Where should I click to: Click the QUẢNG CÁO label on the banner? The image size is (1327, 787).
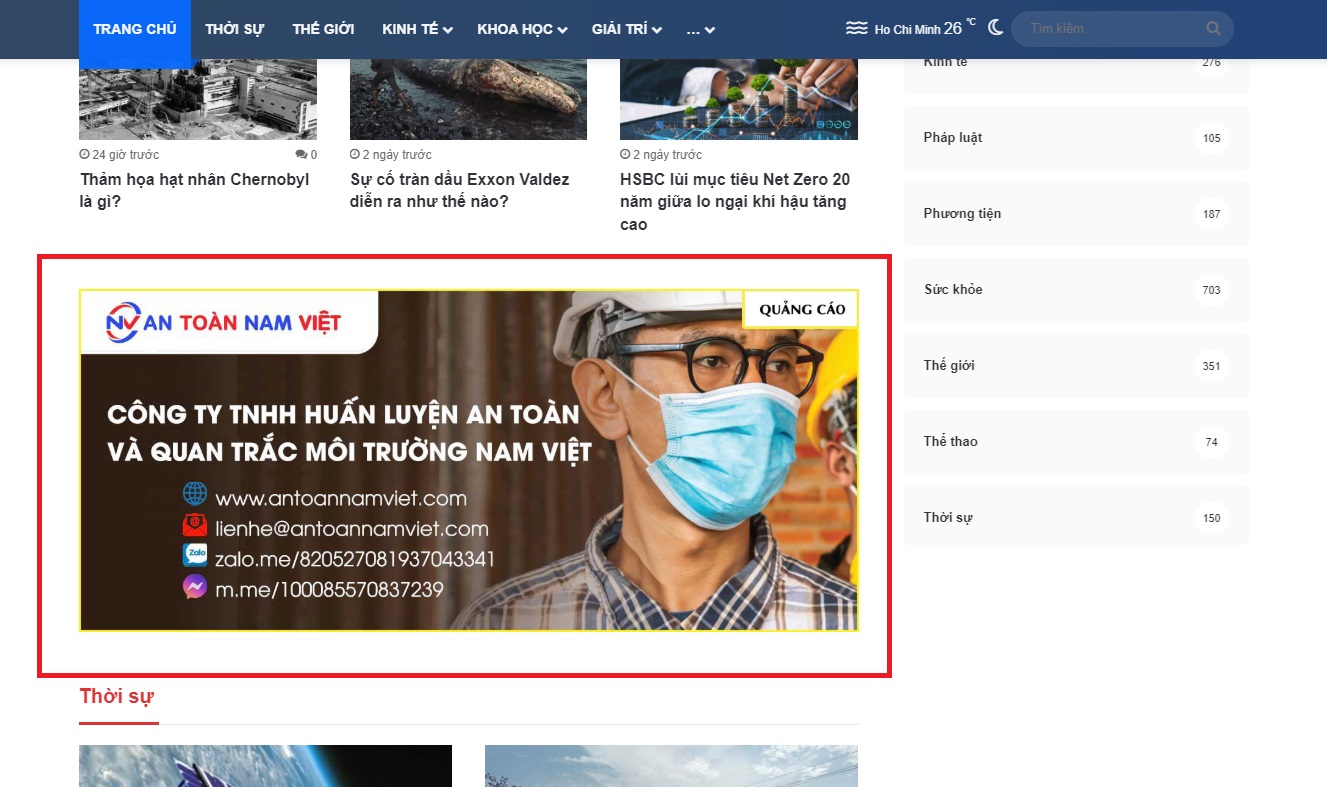pyautogui.click(x=802, y=309)
